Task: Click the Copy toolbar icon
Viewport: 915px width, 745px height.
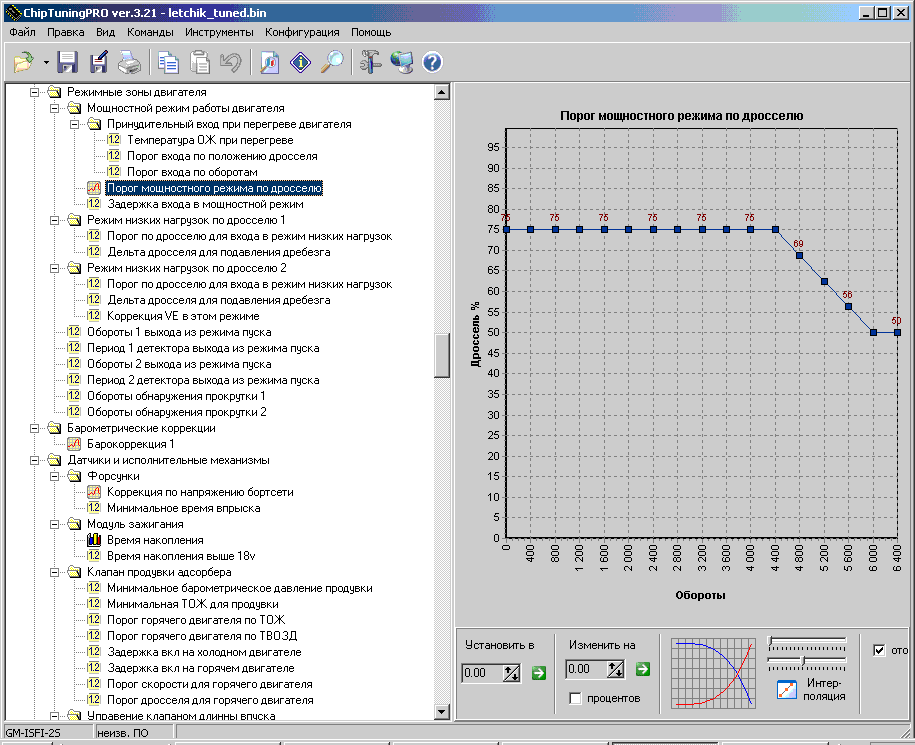Action: point(169,63)
